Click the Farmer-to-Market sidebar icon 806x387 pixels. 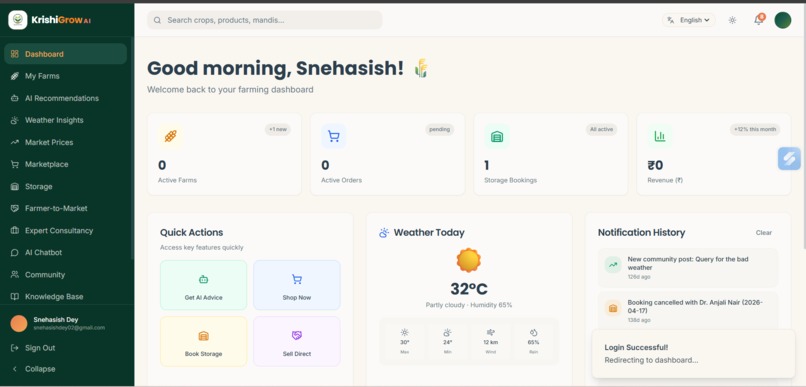click(15, 209)
